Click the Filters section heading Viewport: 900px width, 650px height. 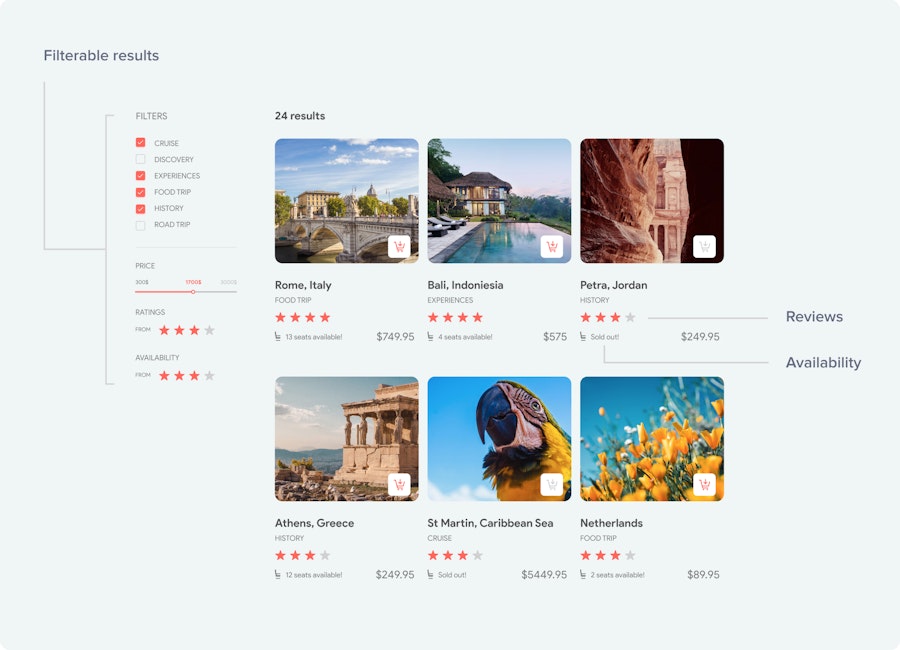point(150,116)
